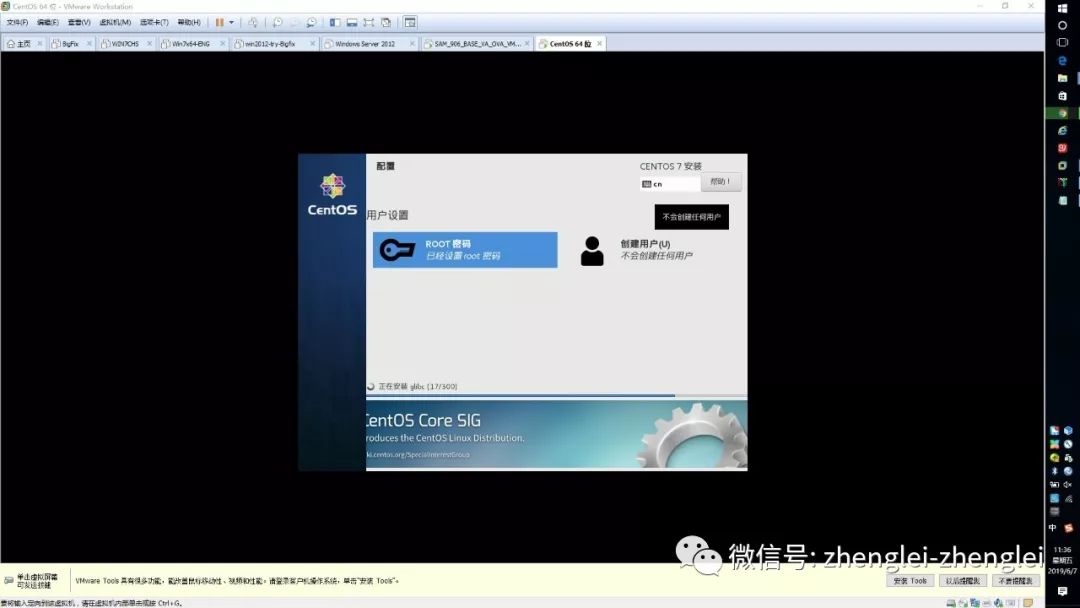1080x608 pixels.
Task: Open the 虚拟机(M) menu
Action: [115, 23]
